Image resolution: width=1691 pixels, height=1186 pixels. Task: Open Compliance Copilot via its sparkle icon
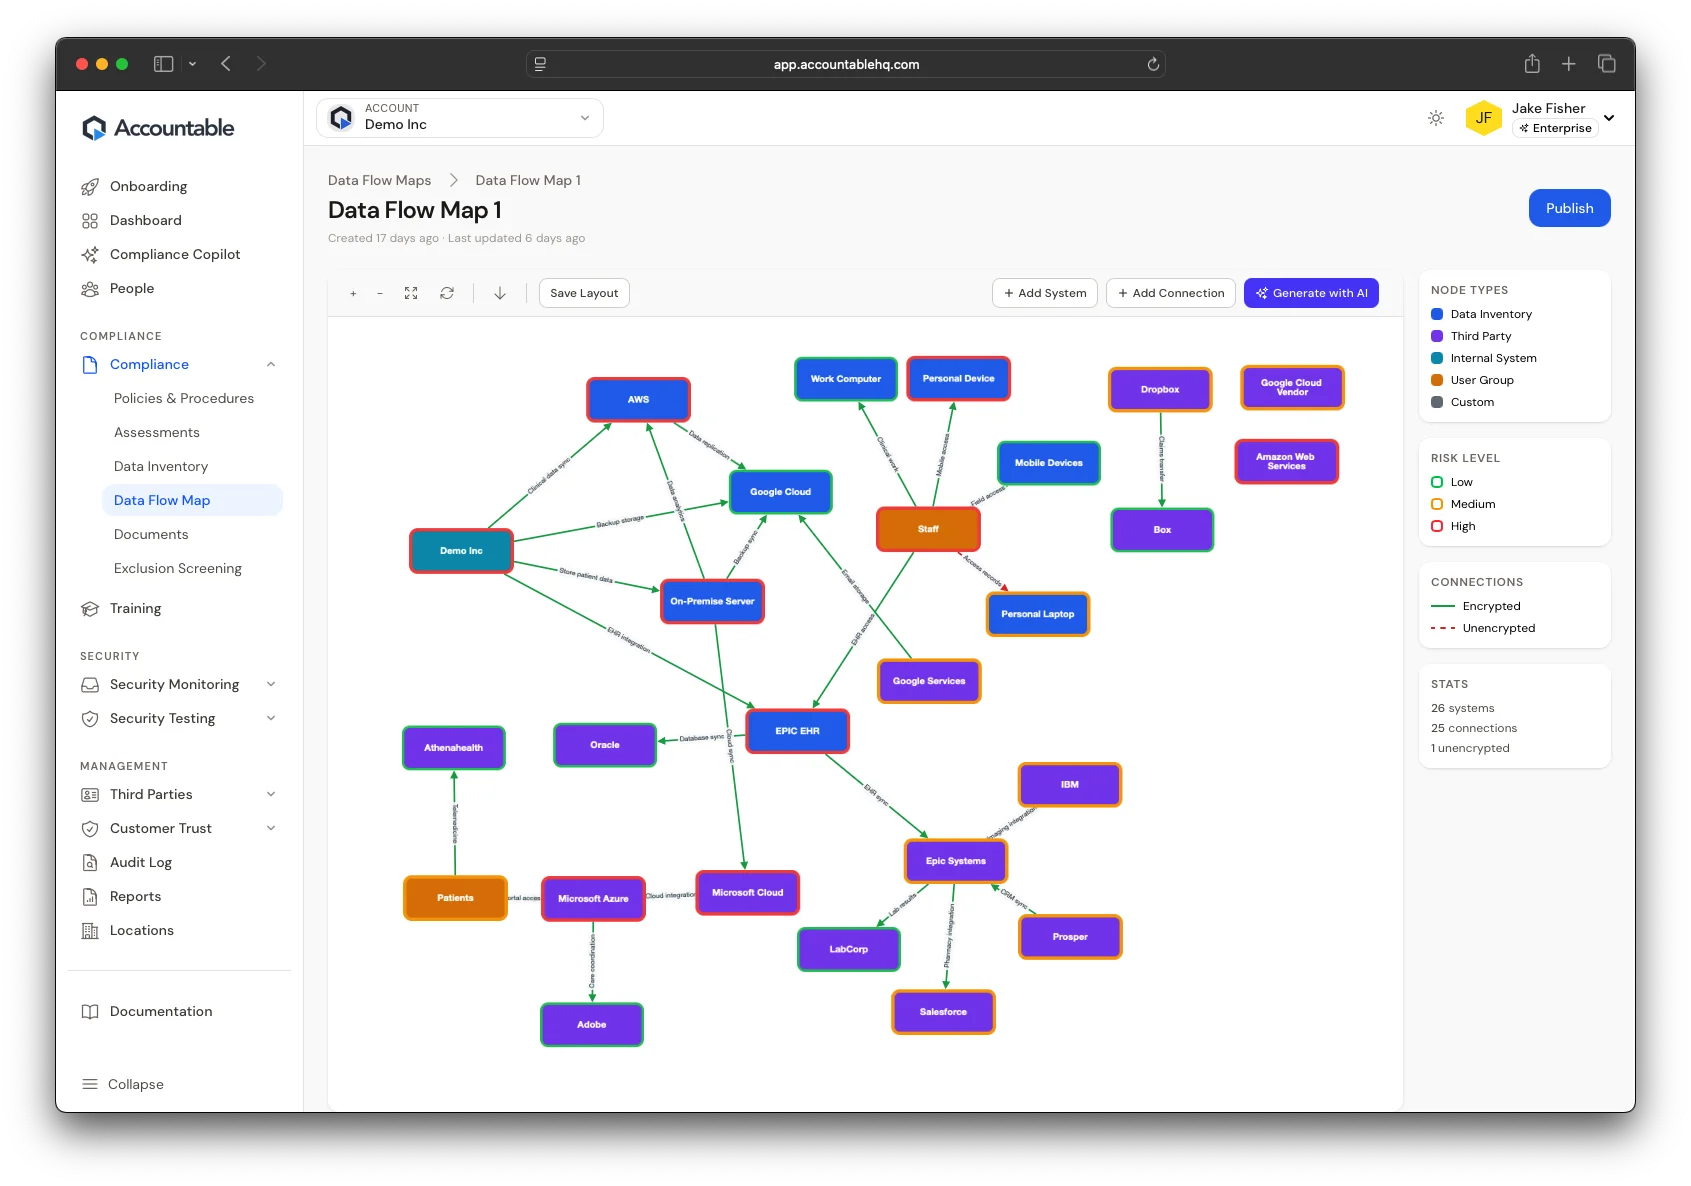(x=91, y=254)
